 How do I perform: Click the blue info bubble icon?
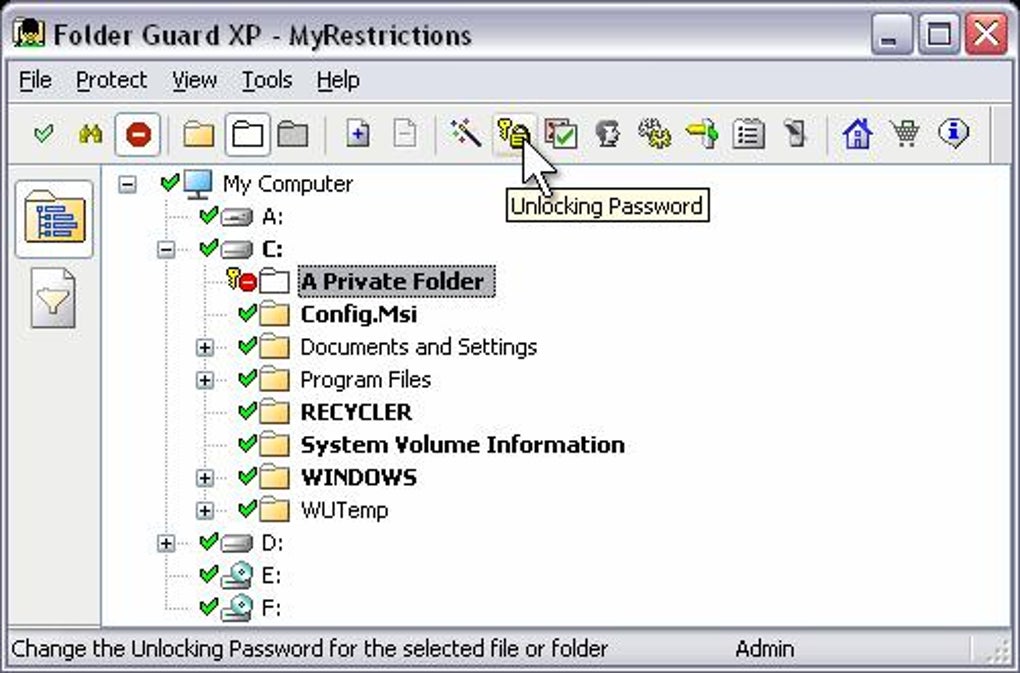tap(954, 133)
